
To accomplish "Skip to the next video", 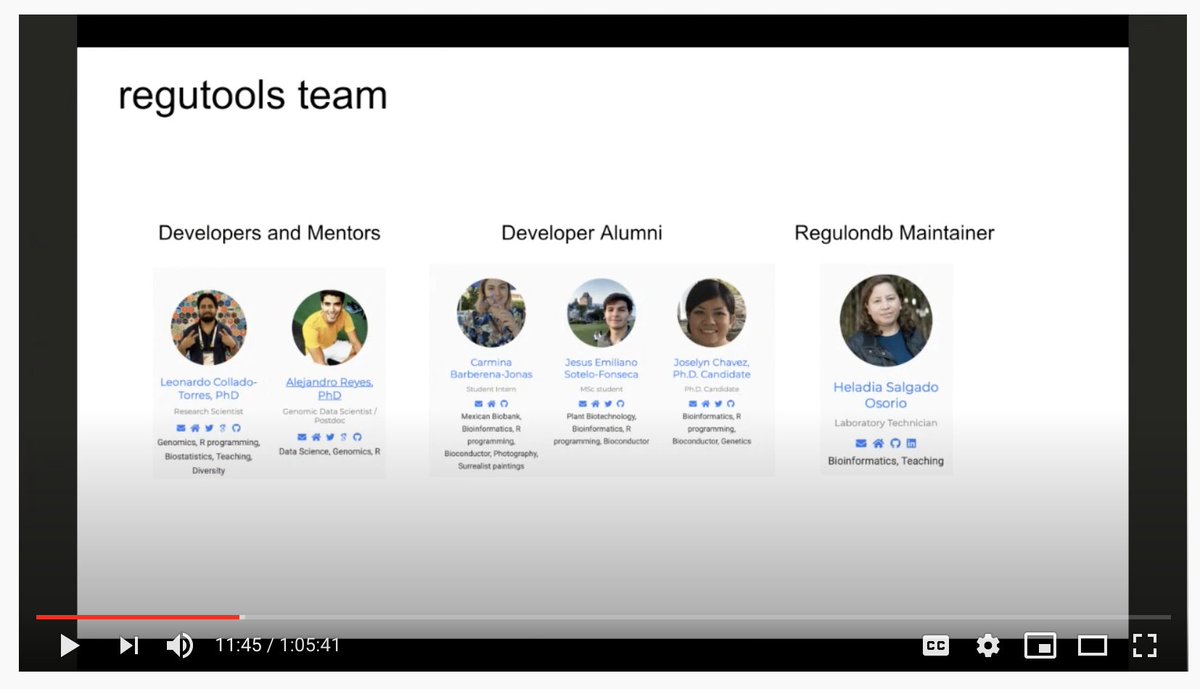I will pos(129,646).
